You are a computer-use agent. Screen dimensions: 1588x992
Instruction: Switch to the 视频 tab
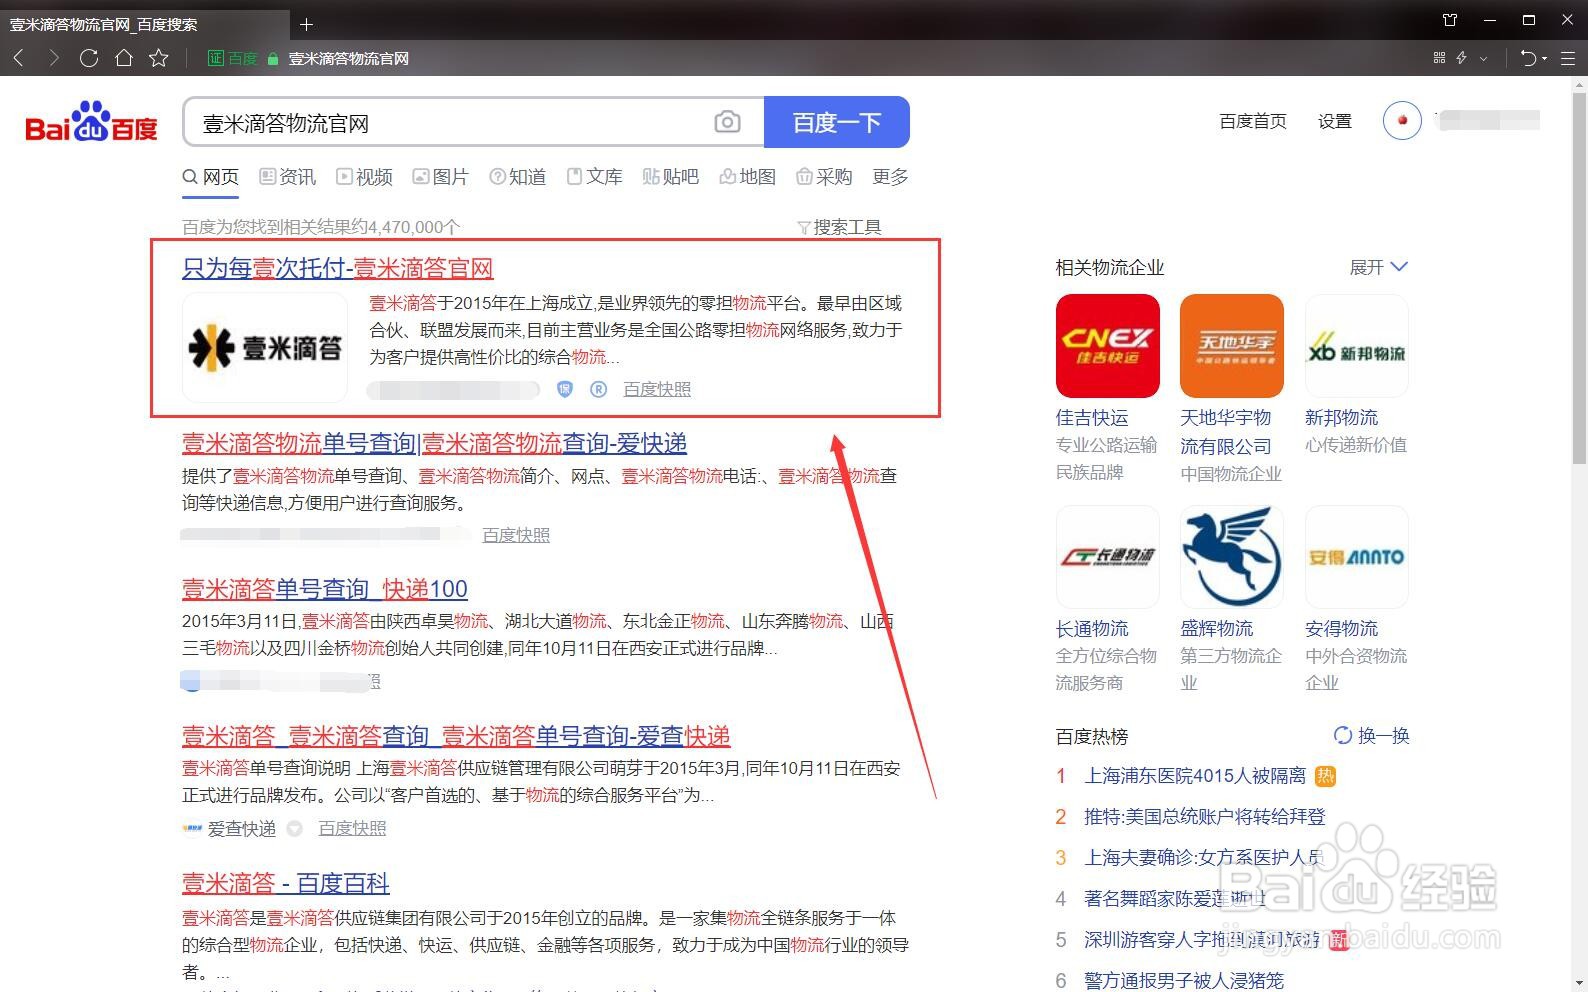click(x=364, y=177)
